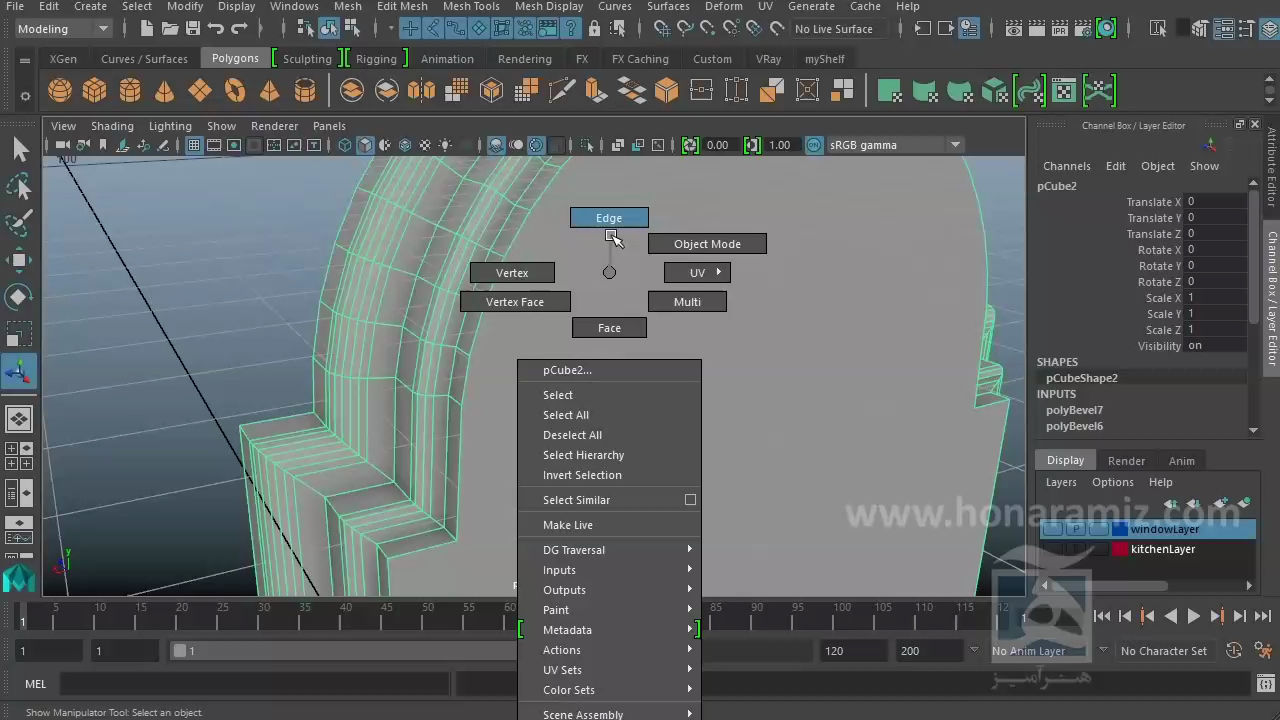Click the Mirror geometry shelf icon

pos(421,91)
